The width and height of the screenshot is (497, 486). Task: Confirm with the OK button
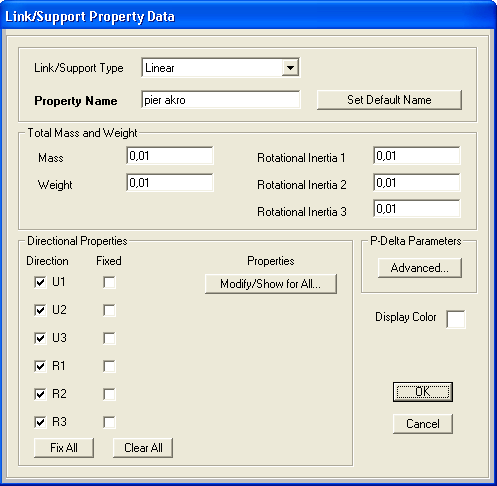(x=423, y=392)
